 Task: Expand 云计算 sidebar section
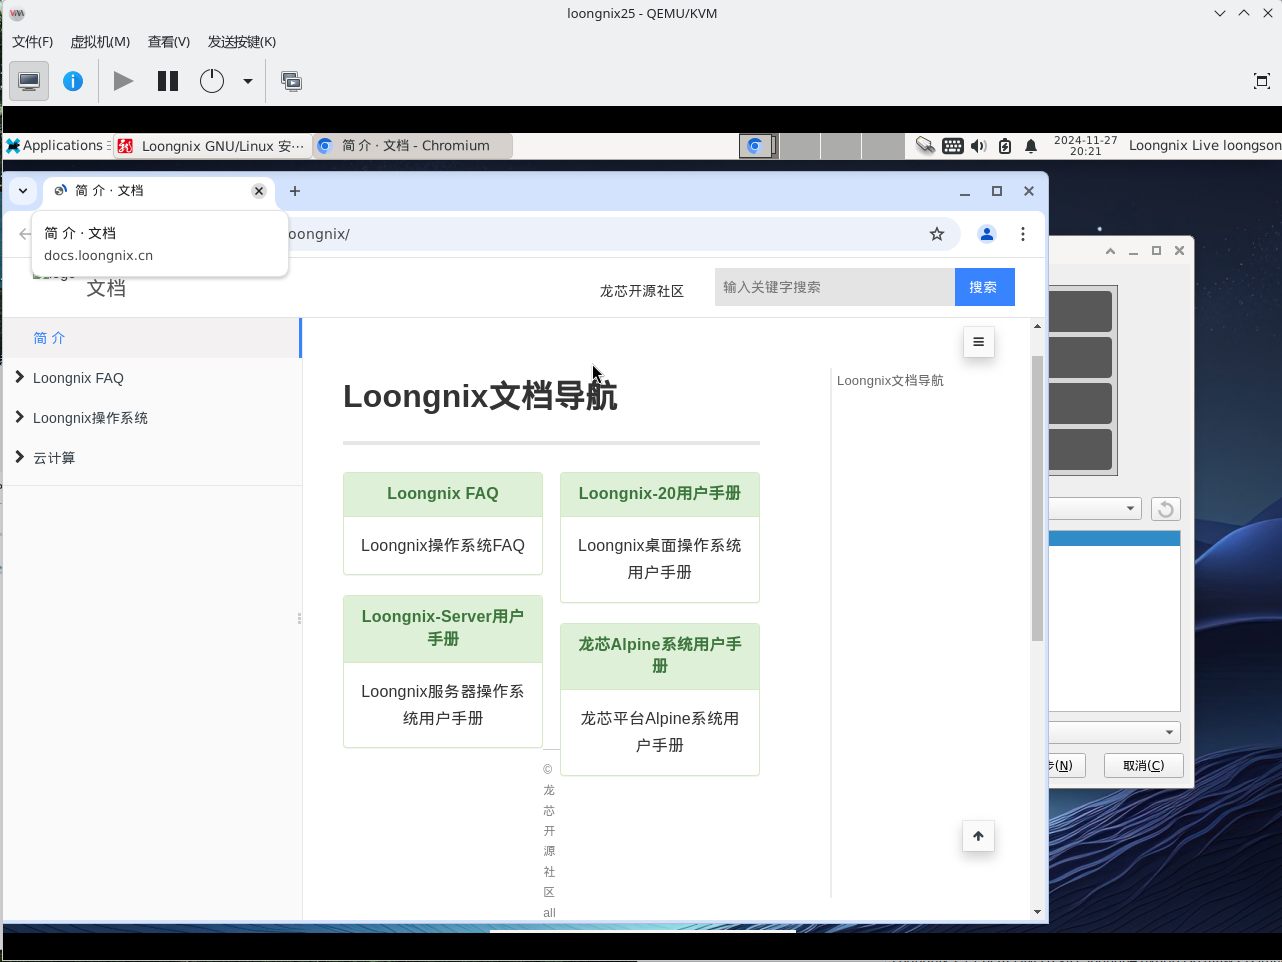[151, 458]
